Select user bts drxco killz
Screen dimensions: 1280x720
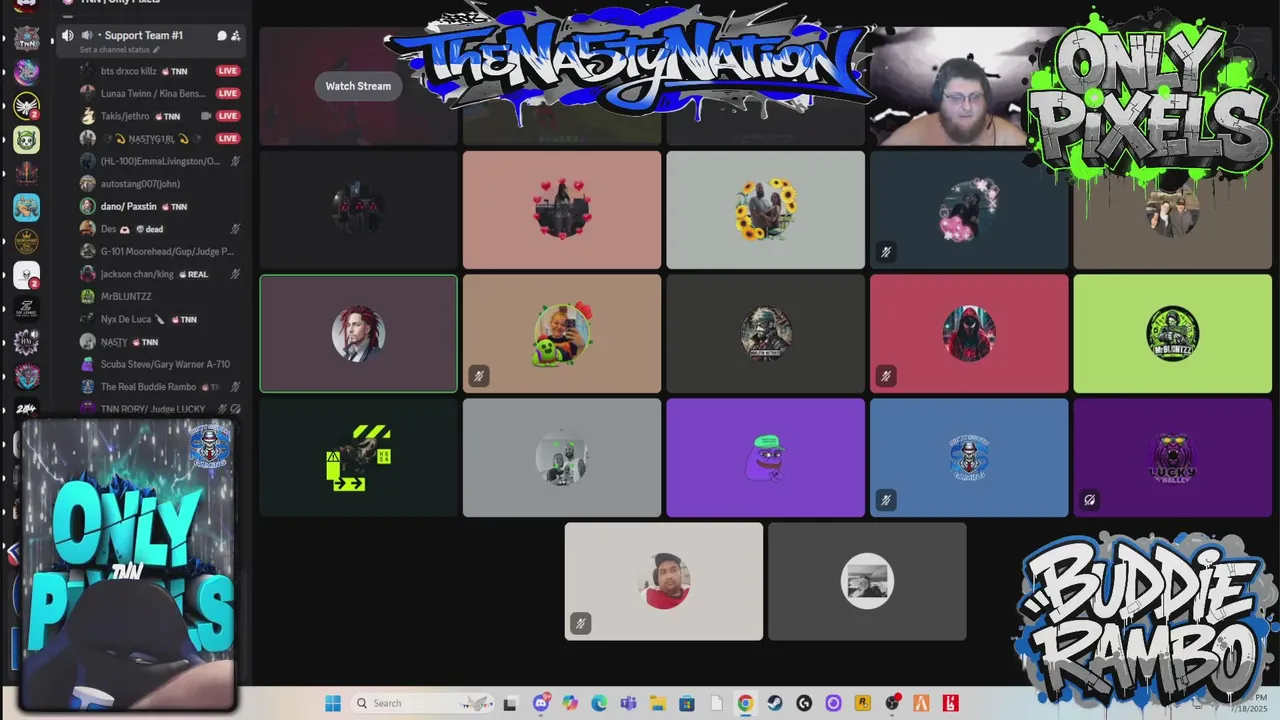pos(160,71)
